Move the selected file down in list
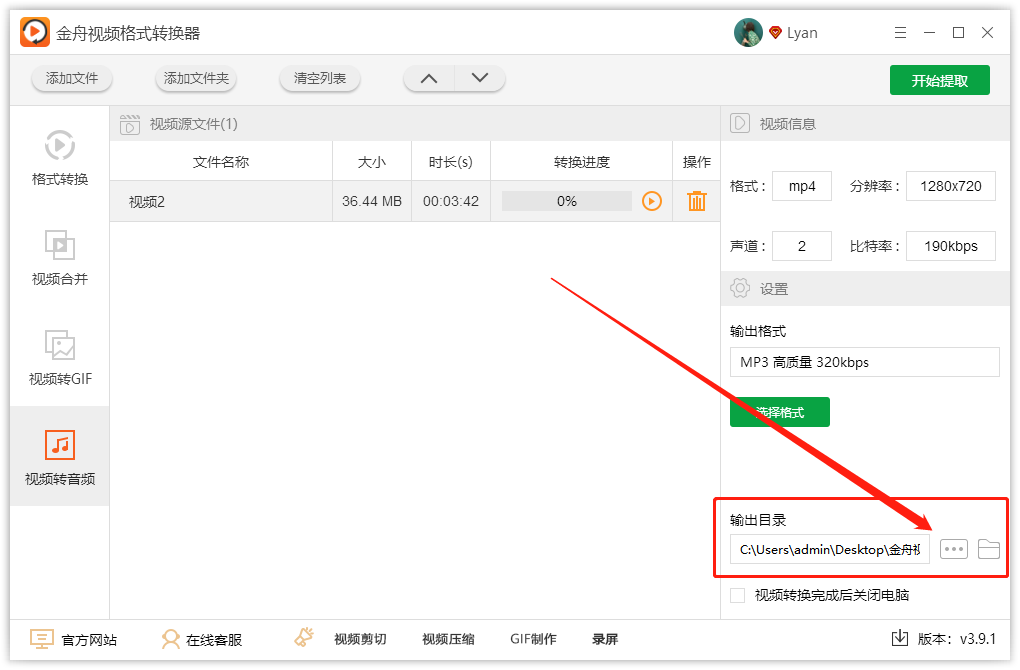1020x670 pixels. click(480, 79)
